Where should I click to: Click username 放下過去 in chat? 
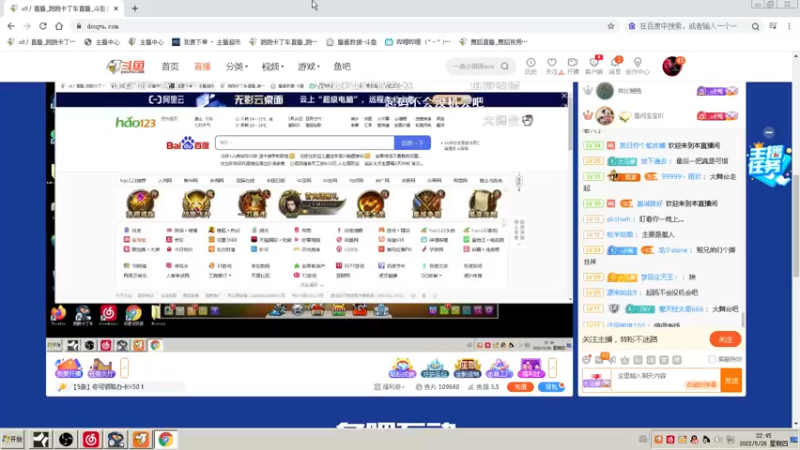(654, 161)
